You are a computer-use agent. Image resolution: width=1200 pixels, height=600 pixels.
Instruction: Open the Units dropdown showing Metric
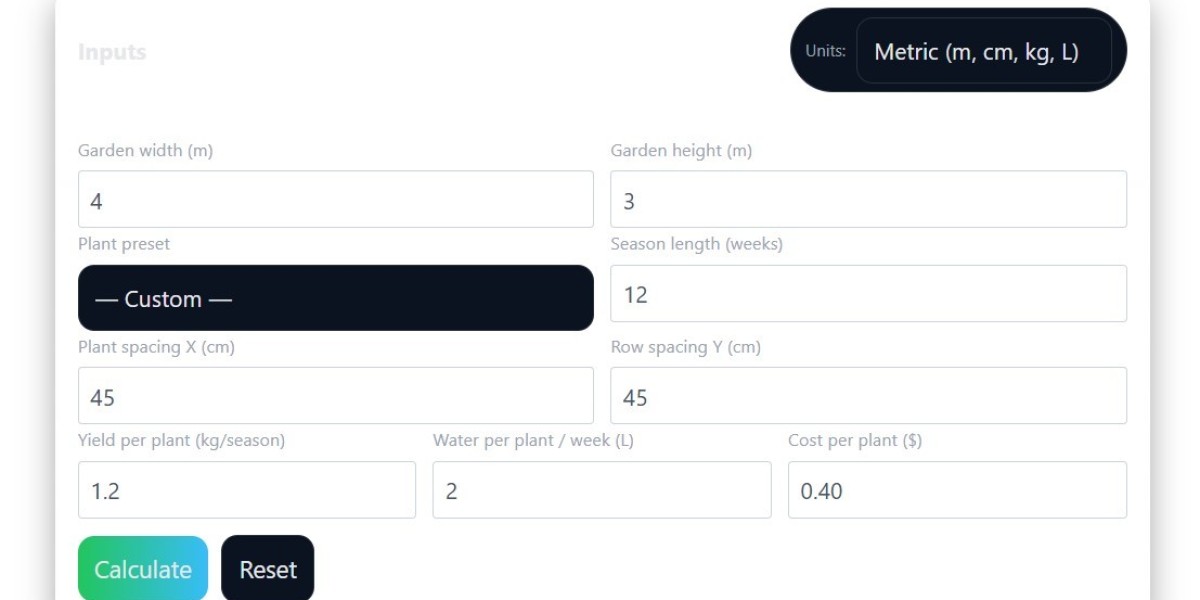pyautogui.click(x=985, y=50)
